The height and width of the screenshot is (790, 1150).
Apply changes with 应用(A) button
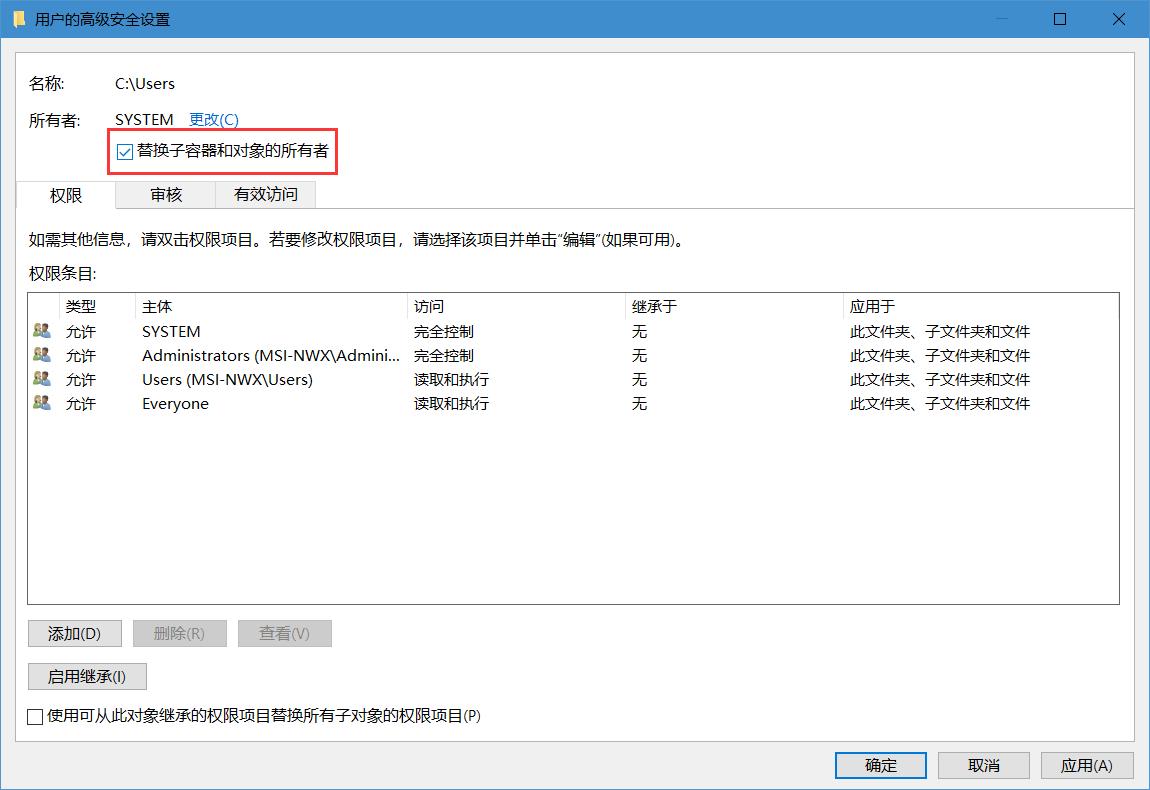pos(1086,765)
